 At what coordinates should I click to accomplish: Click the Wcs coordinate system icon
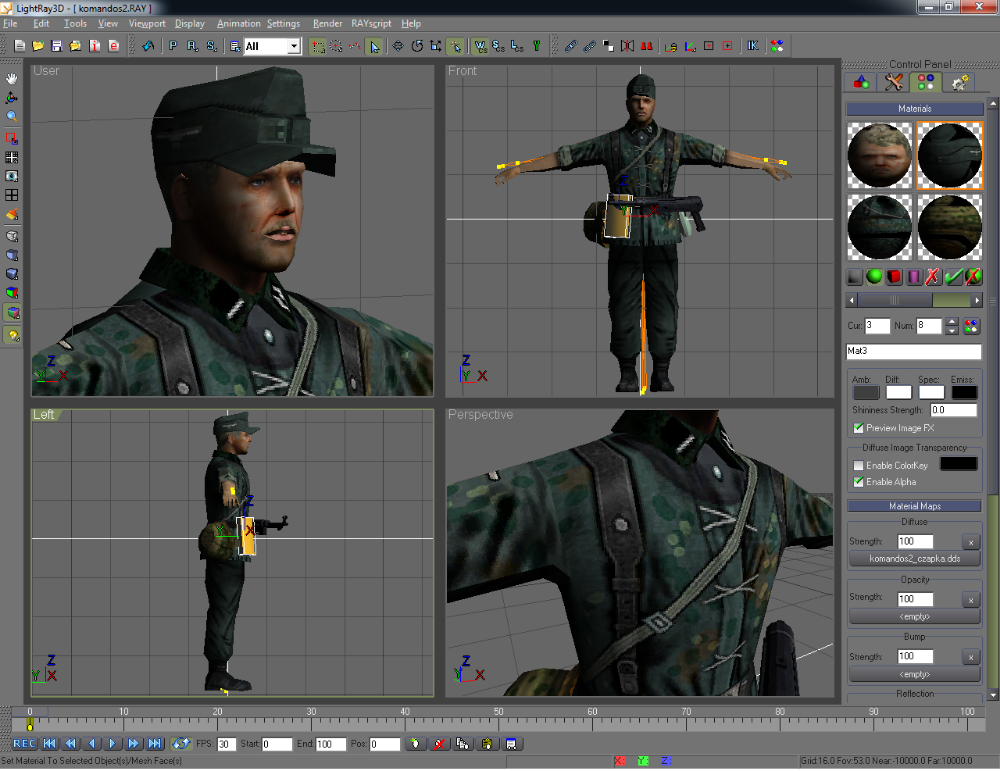480,46
